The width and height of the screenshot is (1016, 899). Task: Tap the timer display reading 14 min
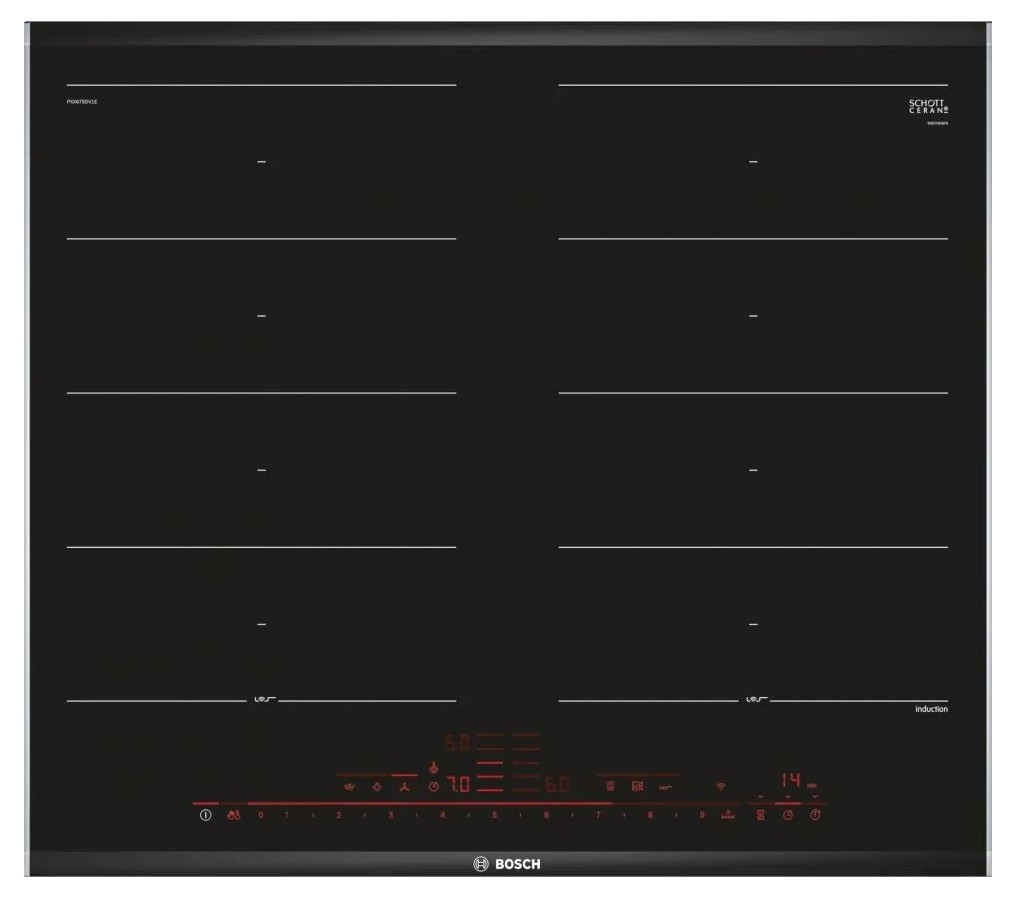(x=792, y=781)
